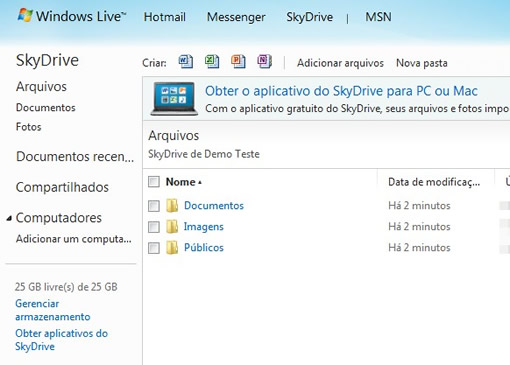Image resolution: width=510 pixels, height=365 pixels.
Task: Click Adicionar um computador link
Action: [x=74, y=239]
